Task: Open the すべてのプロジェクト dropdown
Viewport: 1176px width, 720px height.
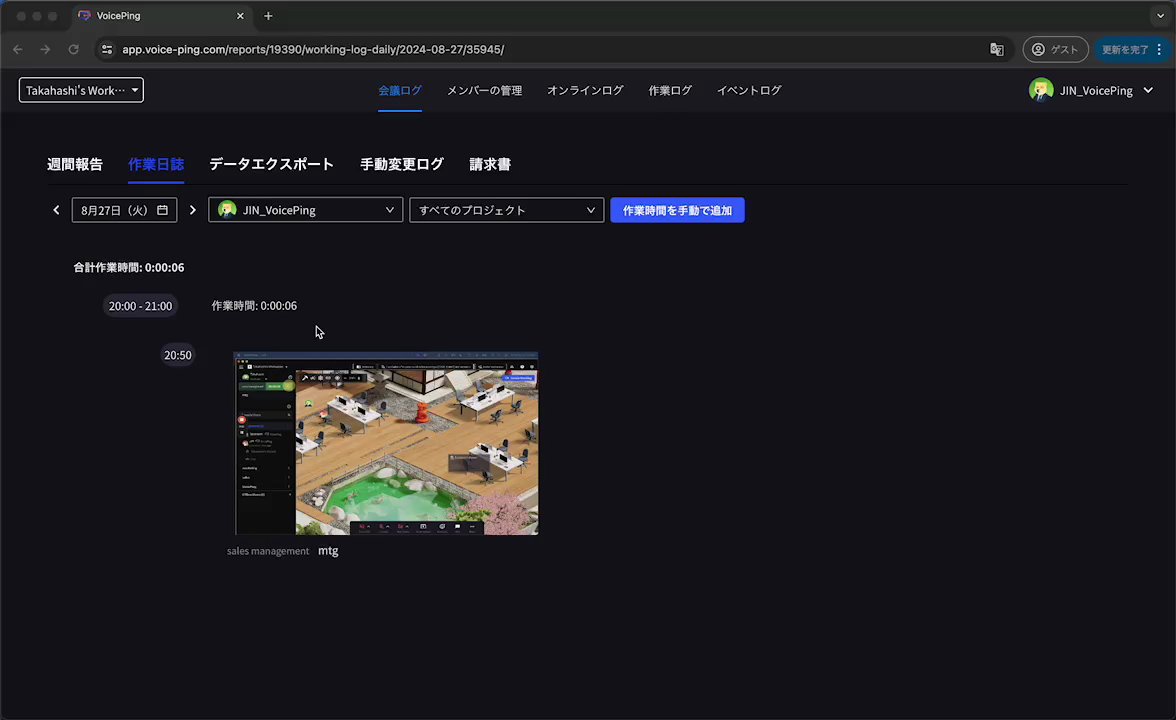Action: (506, 210)
